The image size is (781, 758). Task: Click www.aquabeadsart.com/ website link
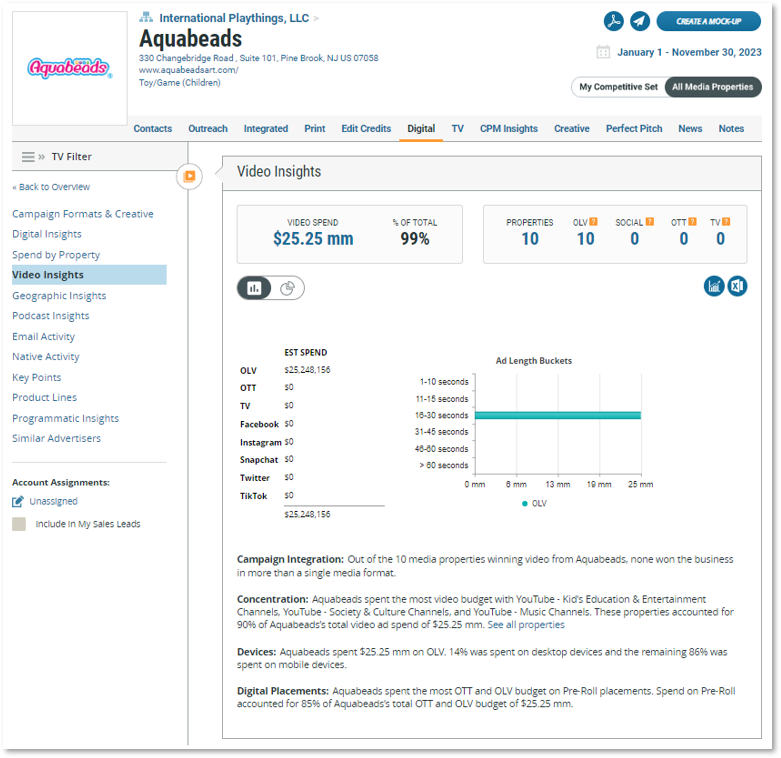(189, 70)
